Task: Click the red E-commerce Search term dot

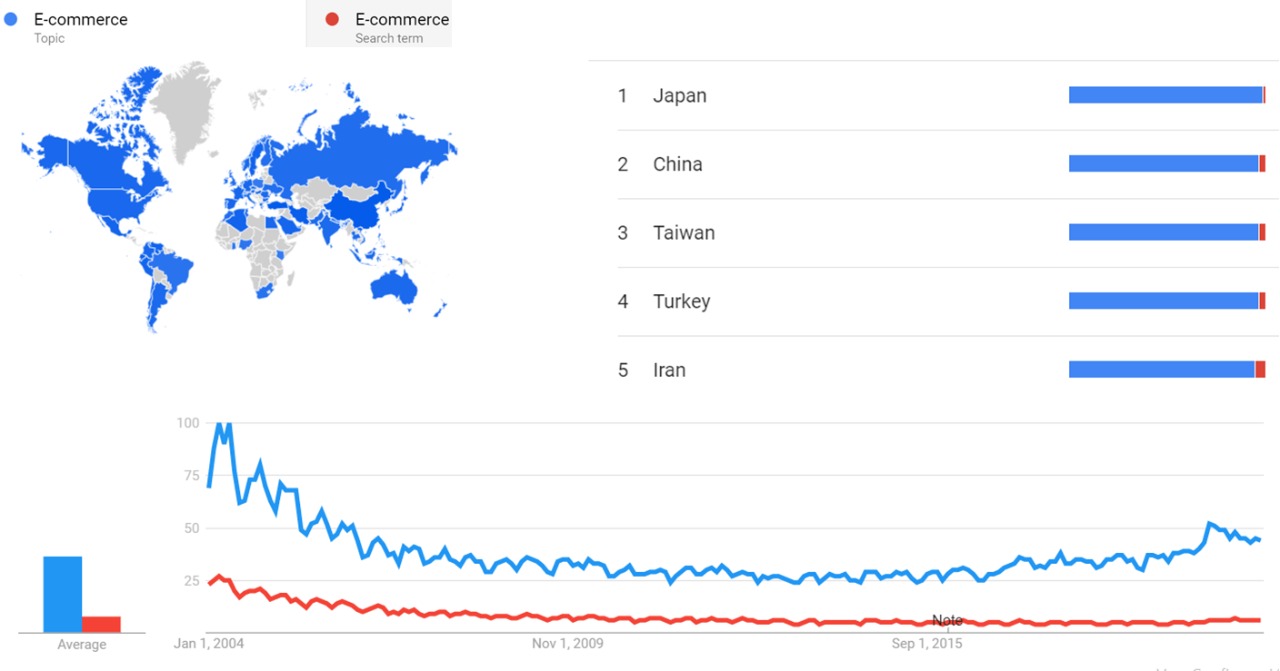Action: 333,19
